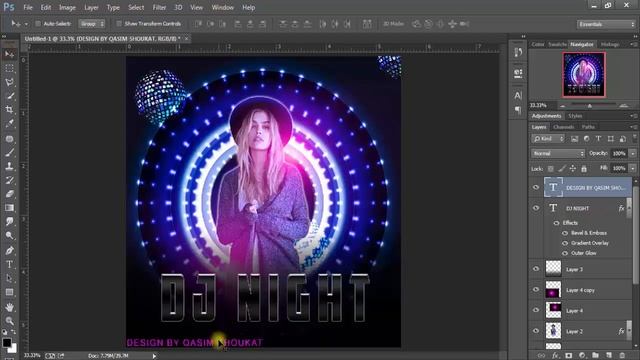Click the lock position icon
This screenshot has height=360, width=640.
coord(573,169)
